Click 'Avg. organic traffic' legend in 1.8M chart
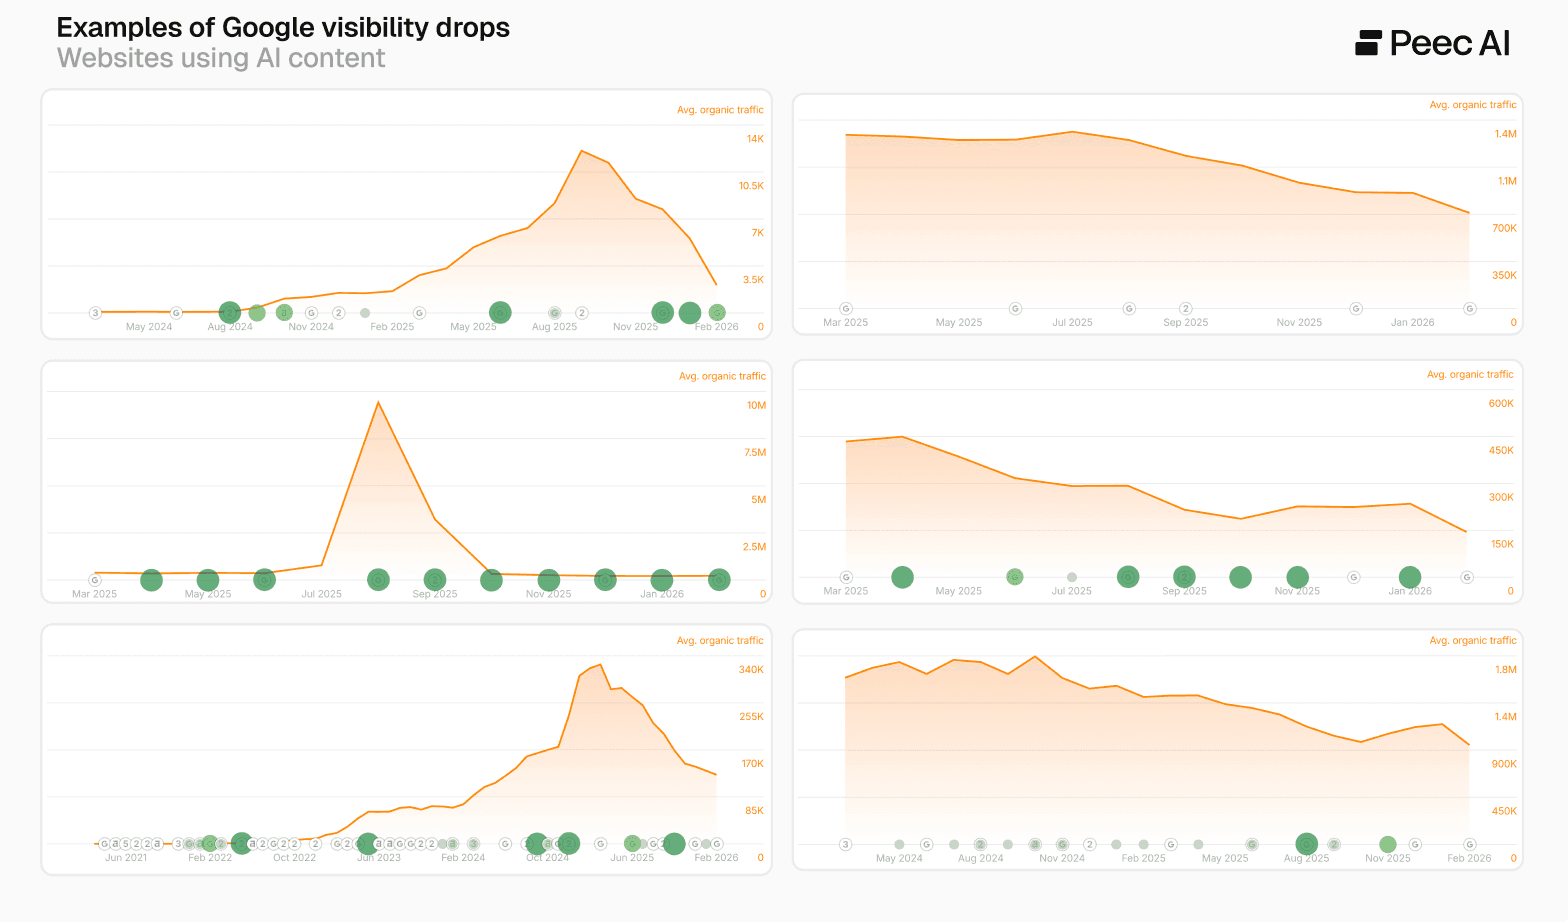Screen dimensions: 1568x924 1473,640
